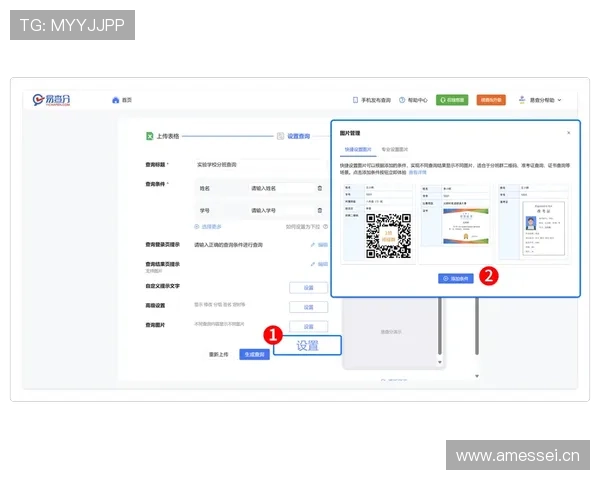The image size is (600, 480).
Task: Click the blue 生成查询 button
Action: [254, 354]
